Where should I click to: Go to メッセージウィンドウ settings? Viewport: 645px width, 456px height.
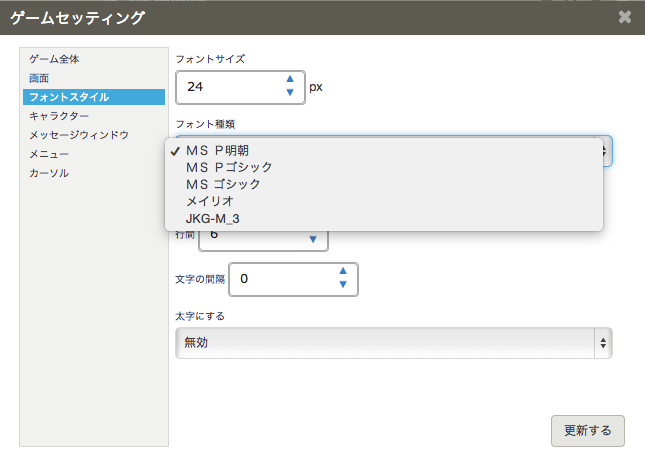click(x=79, y=135)
